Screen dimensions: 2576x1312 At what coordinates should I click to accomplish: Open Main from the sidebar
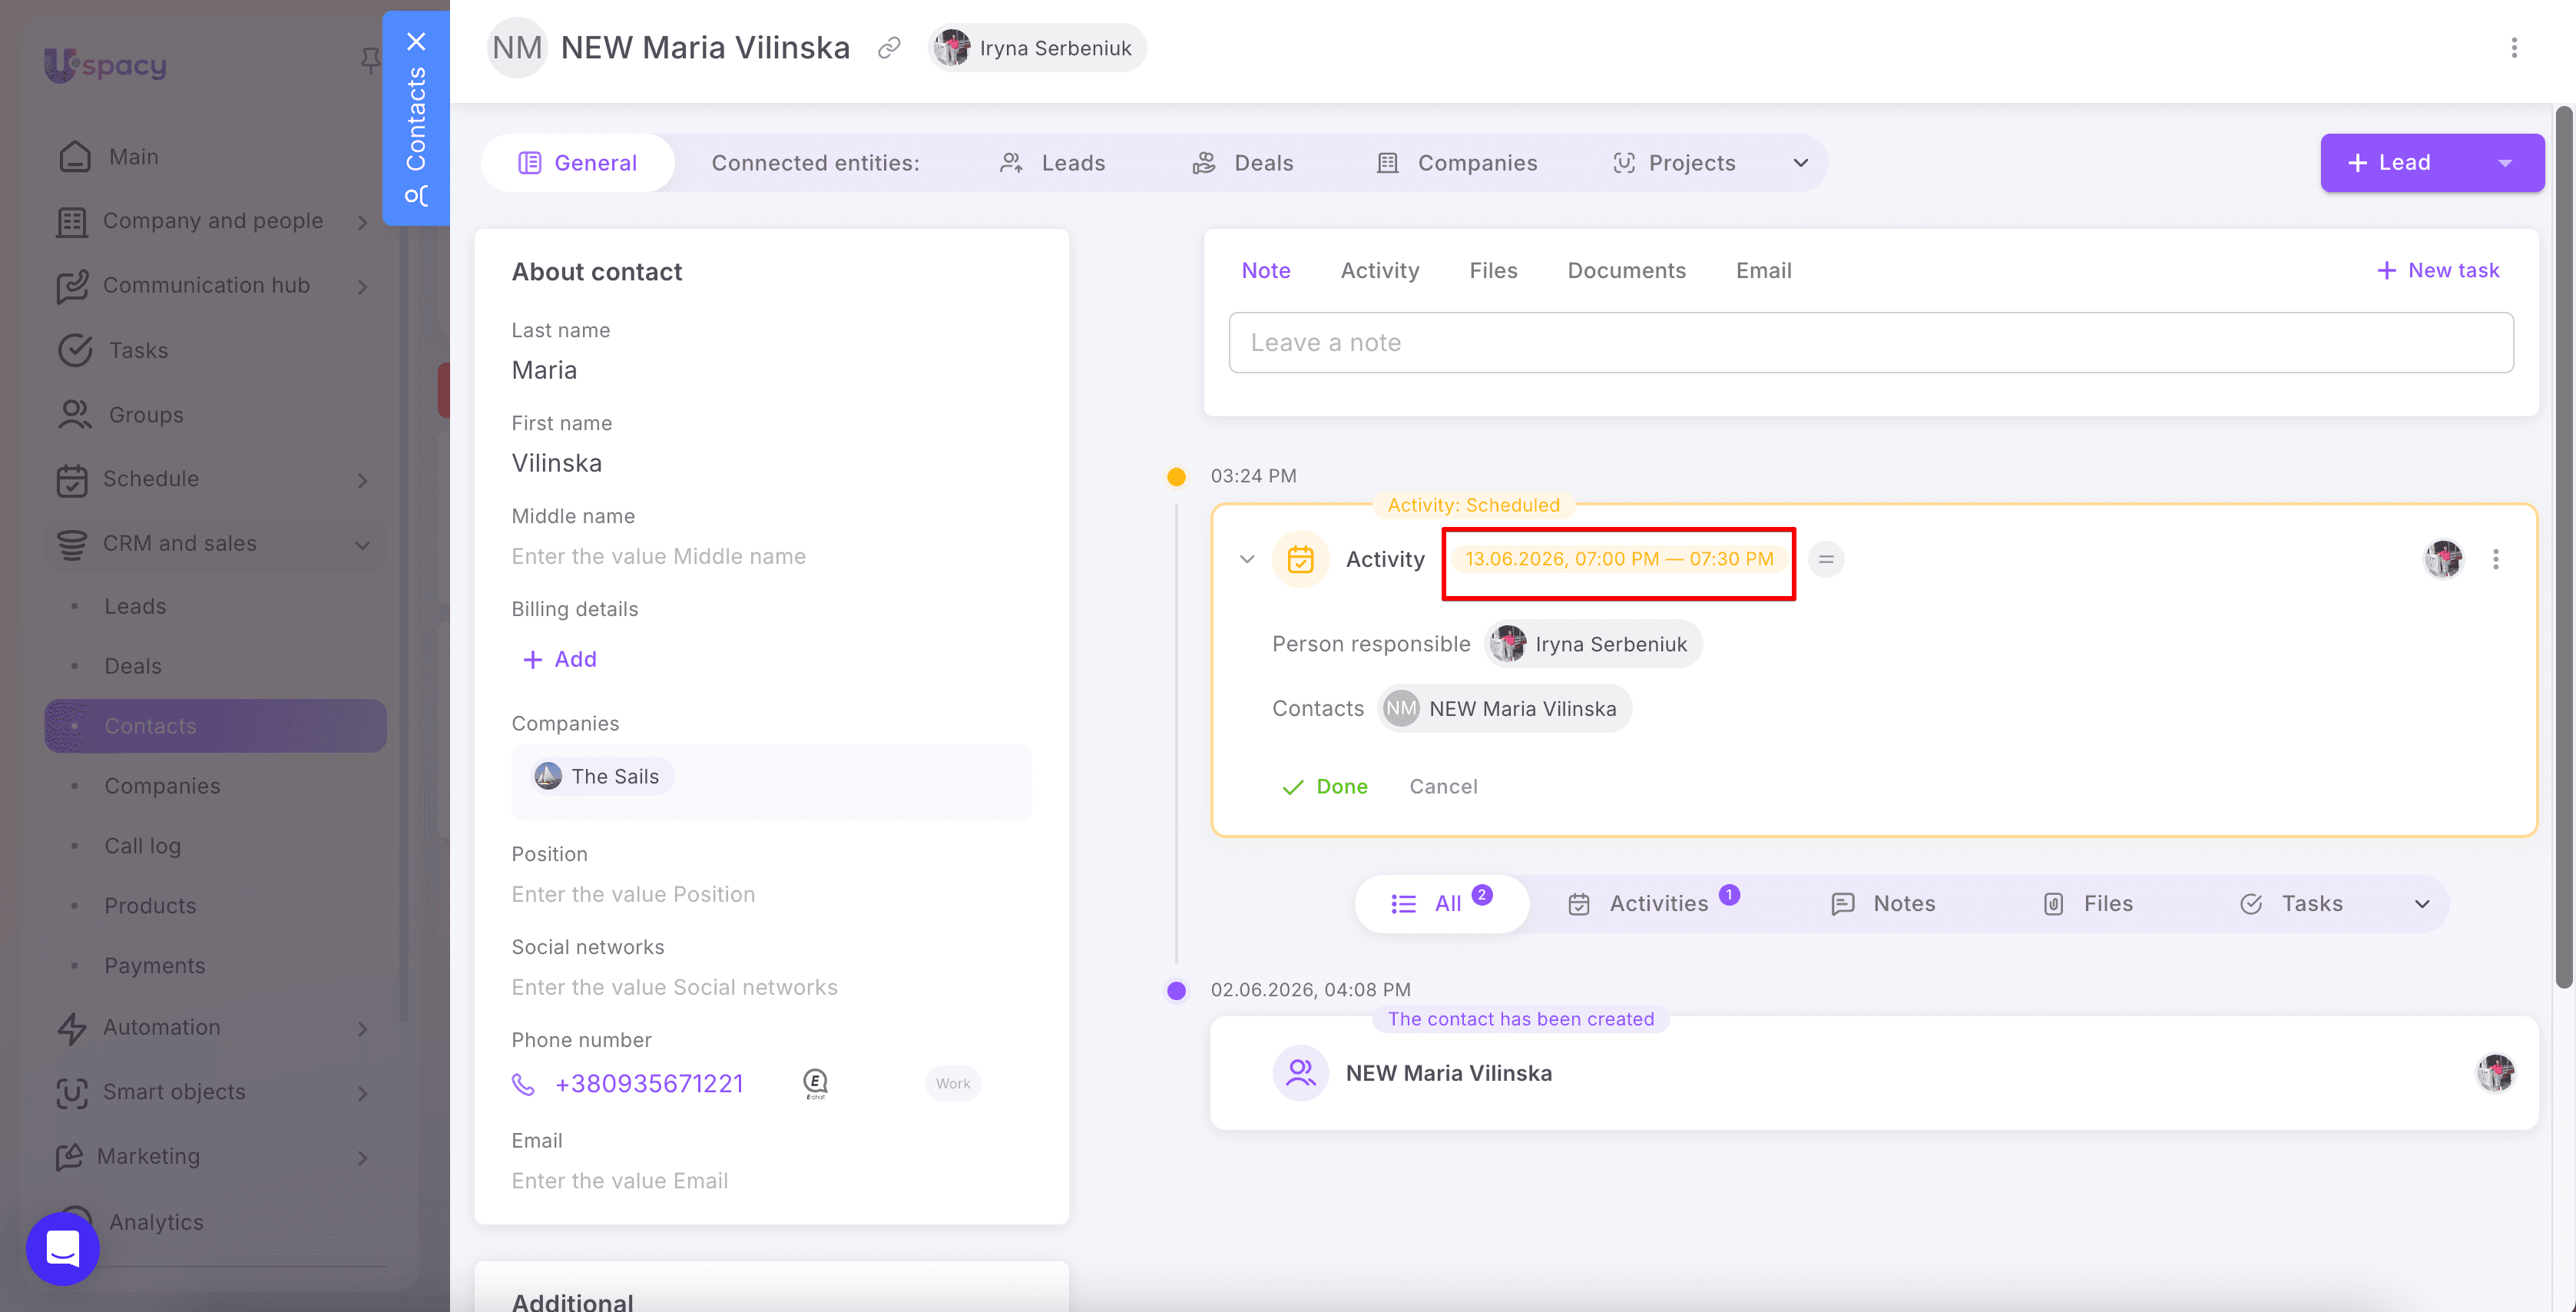click(x=133, y=157)
